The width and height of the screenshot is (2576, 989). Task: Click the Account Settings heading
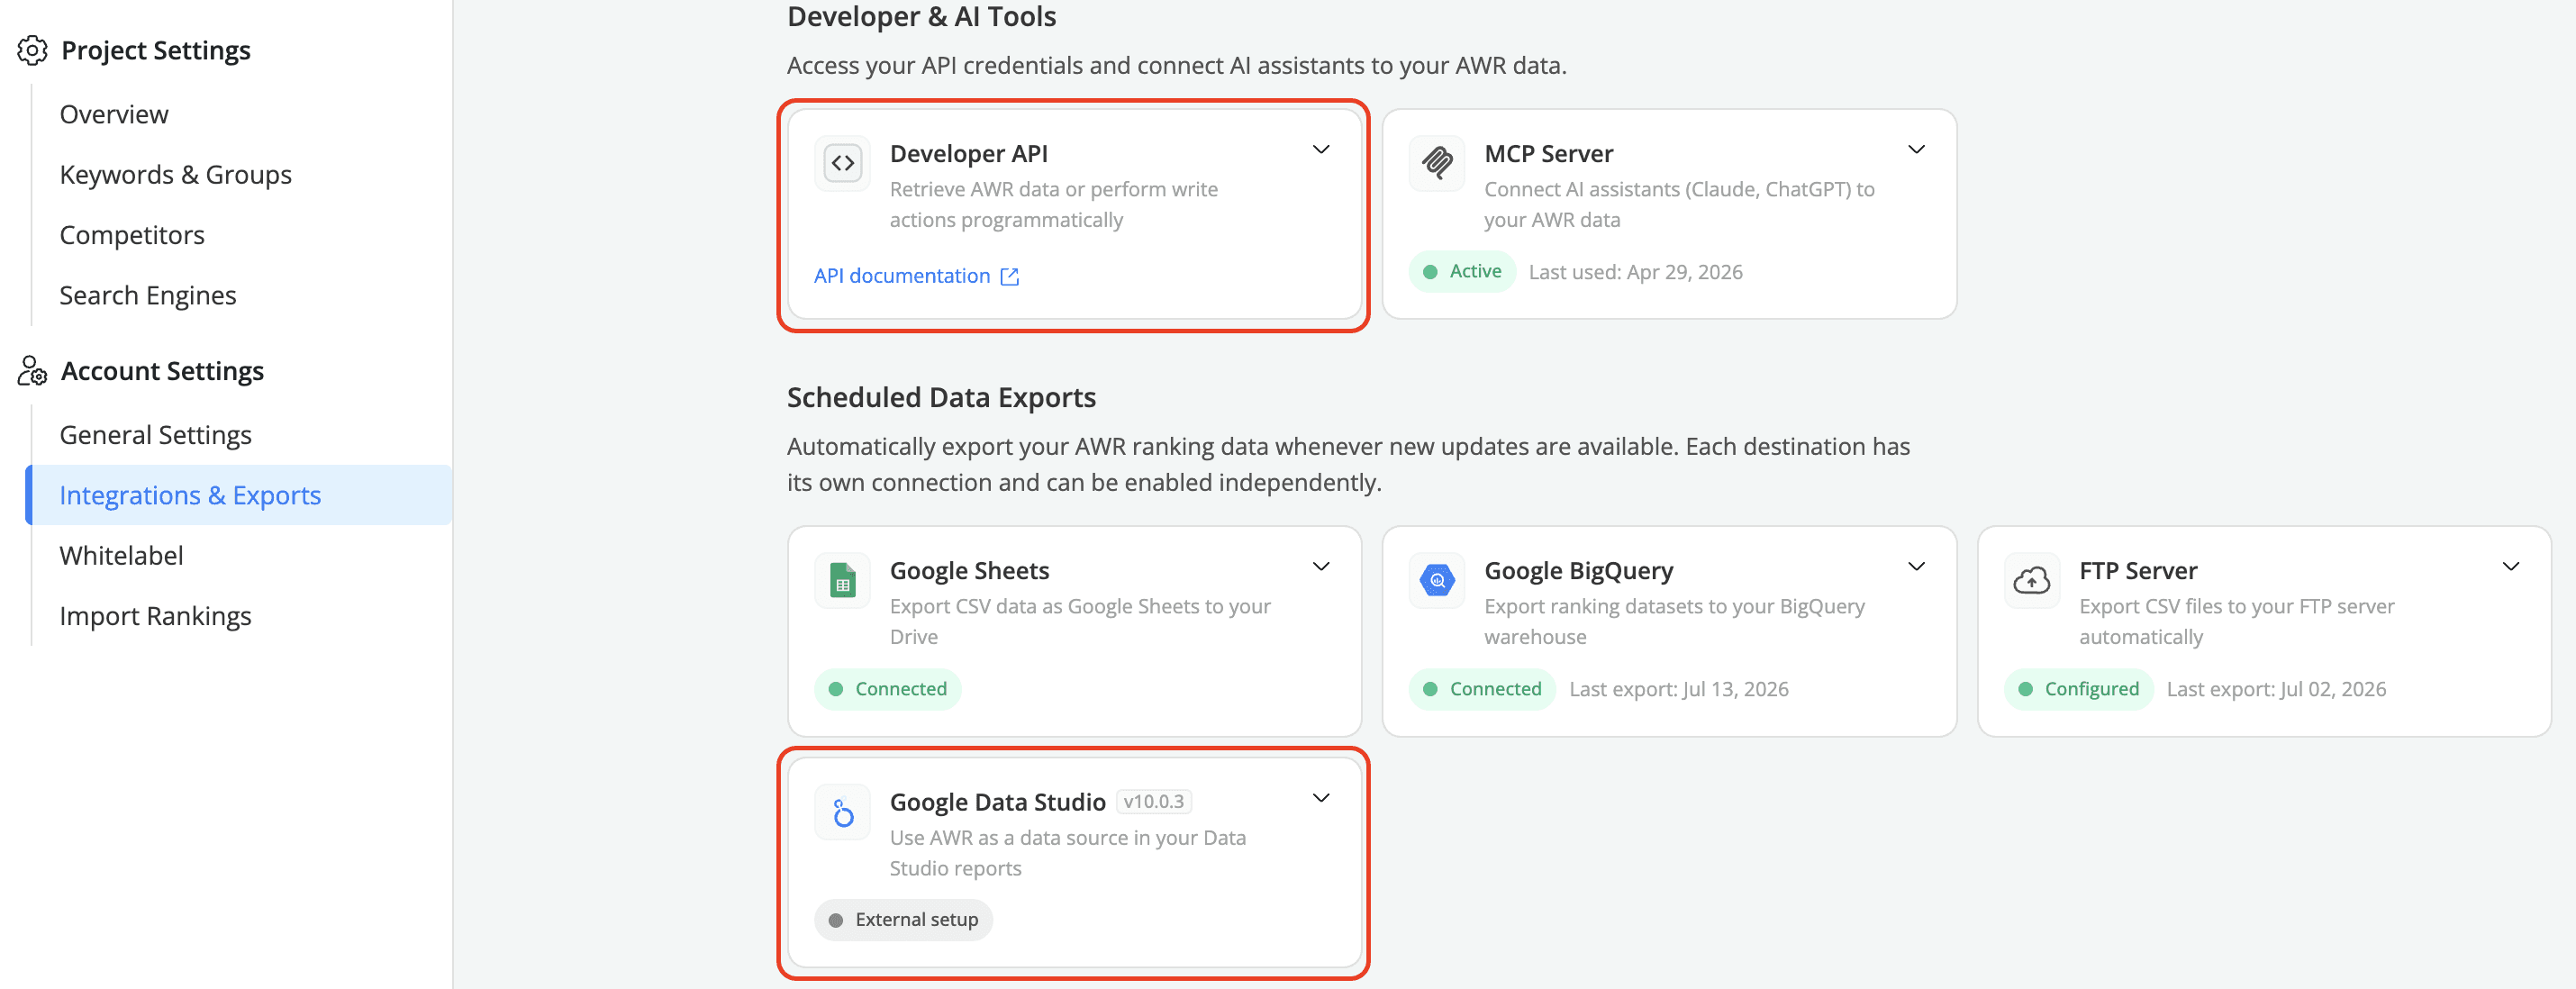pyautogui.click(x=162, y=371)
